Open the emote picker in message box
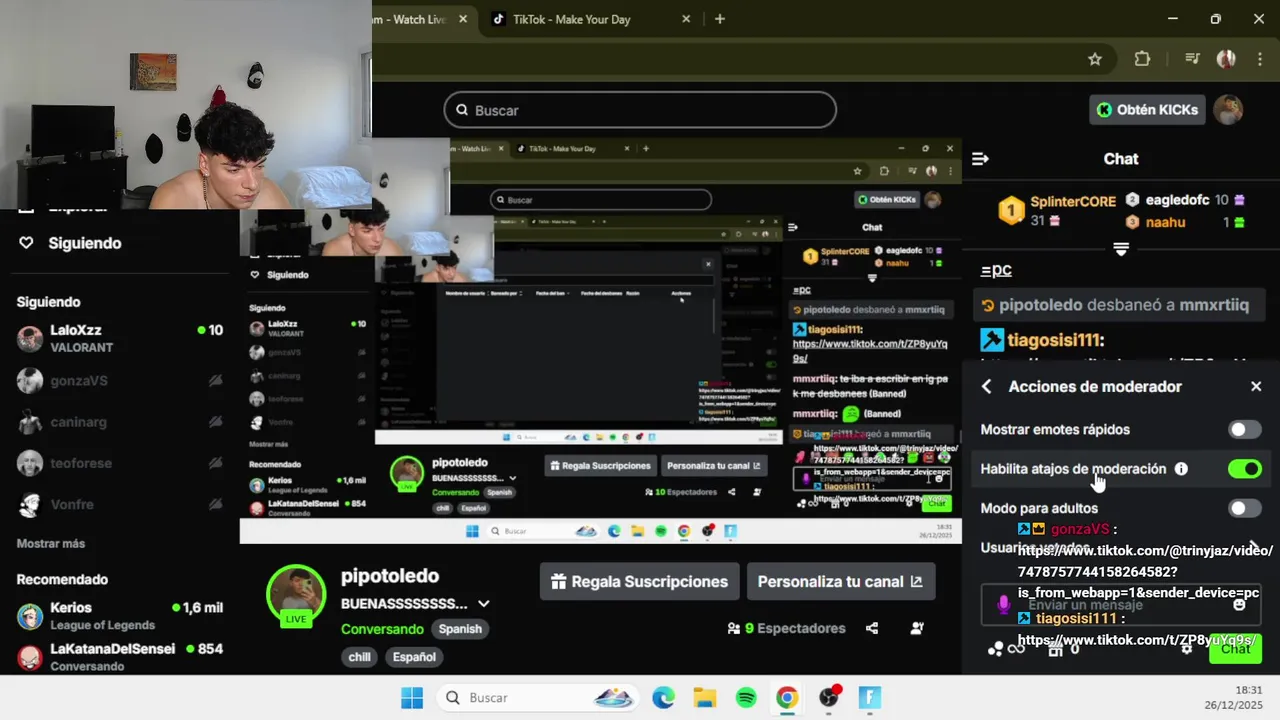This screenshot has width=1280, height=720. [x=1240, y=604]
